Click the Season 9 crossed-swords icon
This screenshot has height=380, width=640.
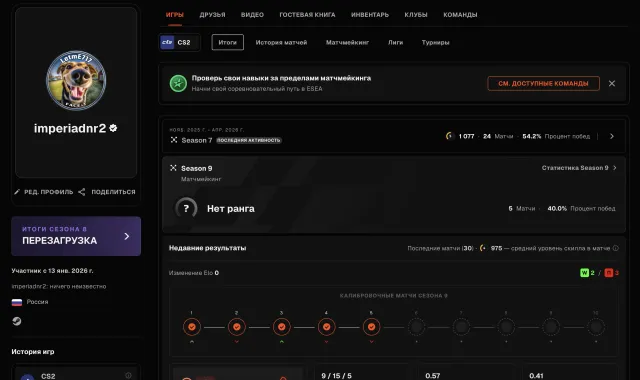click(173, 168)
